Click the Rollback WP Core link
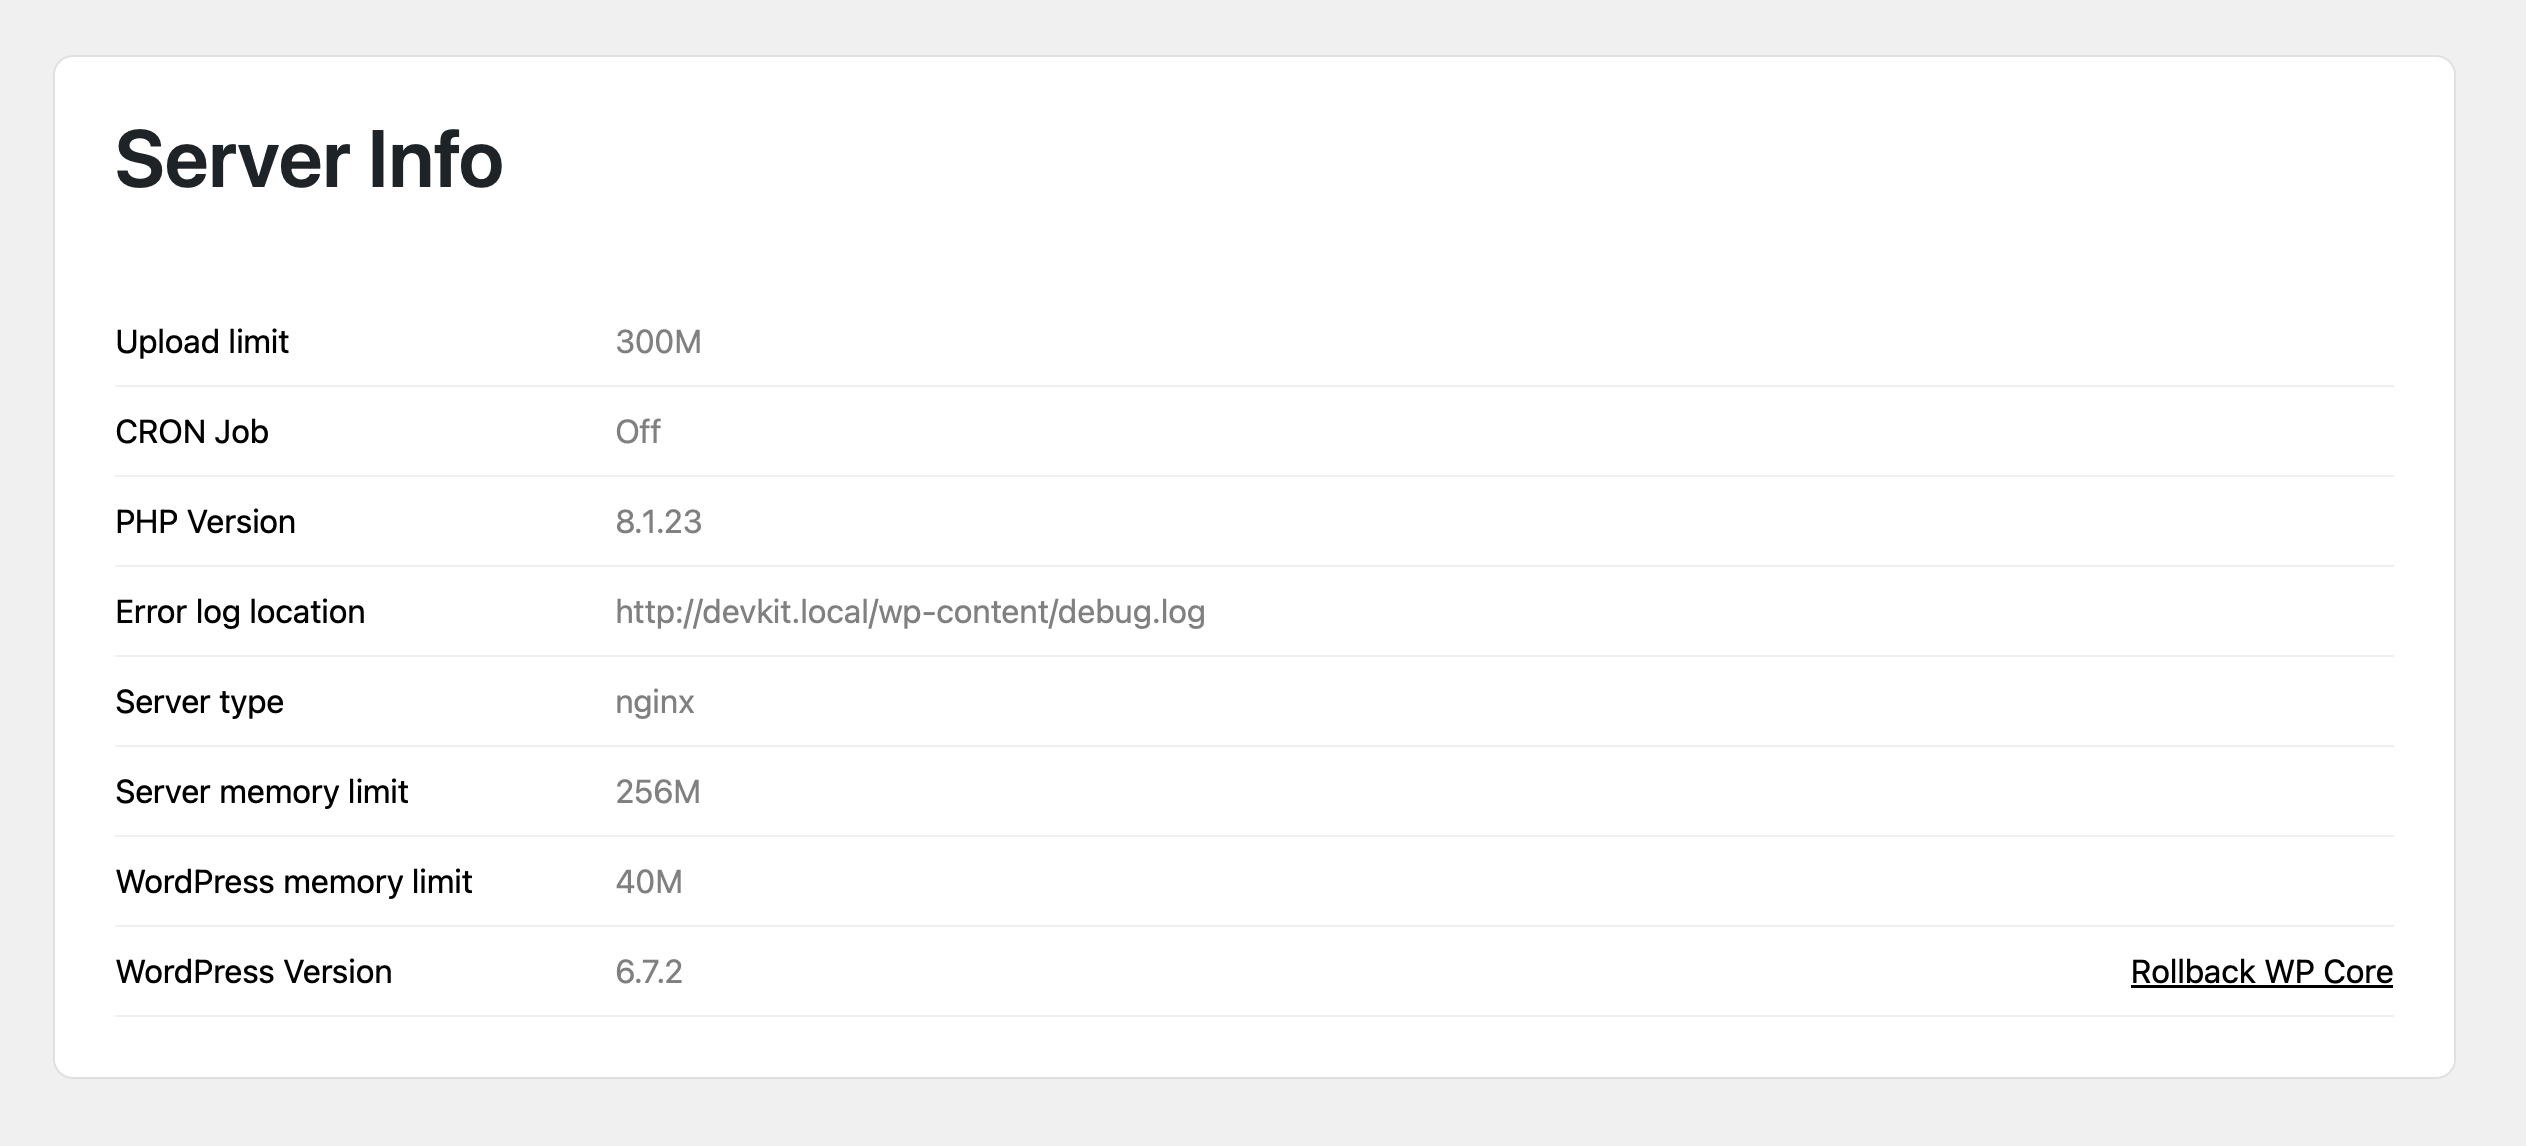2526x1146 pixels. 2261,972
